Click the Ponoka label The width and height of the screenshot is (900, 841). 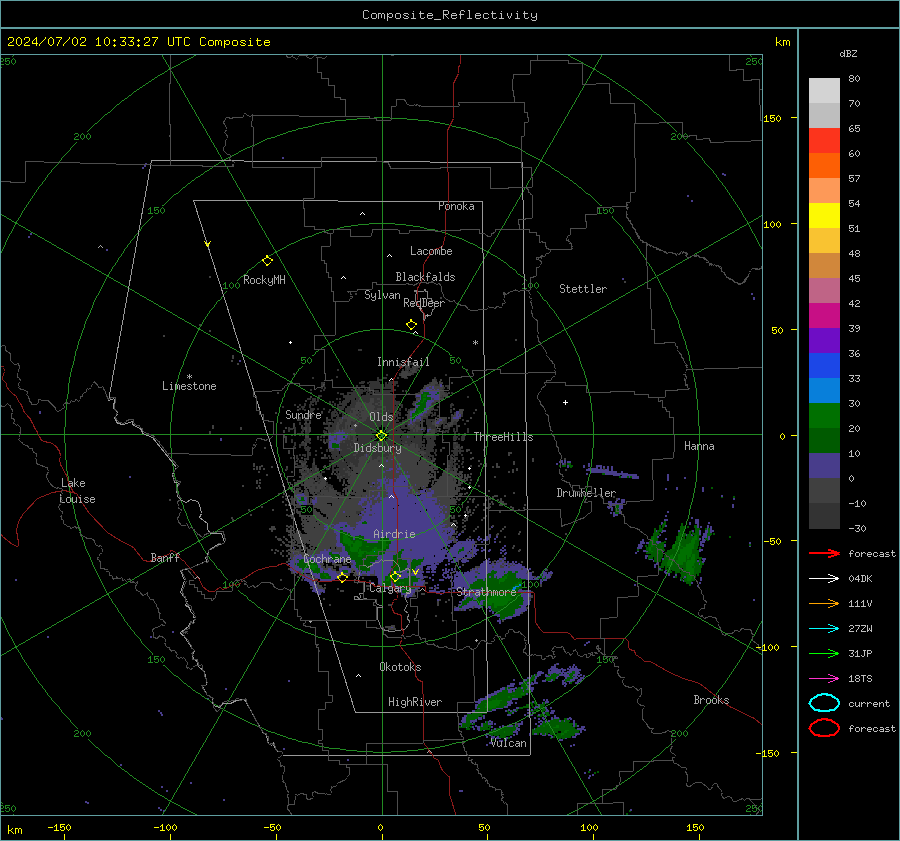coord(456,206)
